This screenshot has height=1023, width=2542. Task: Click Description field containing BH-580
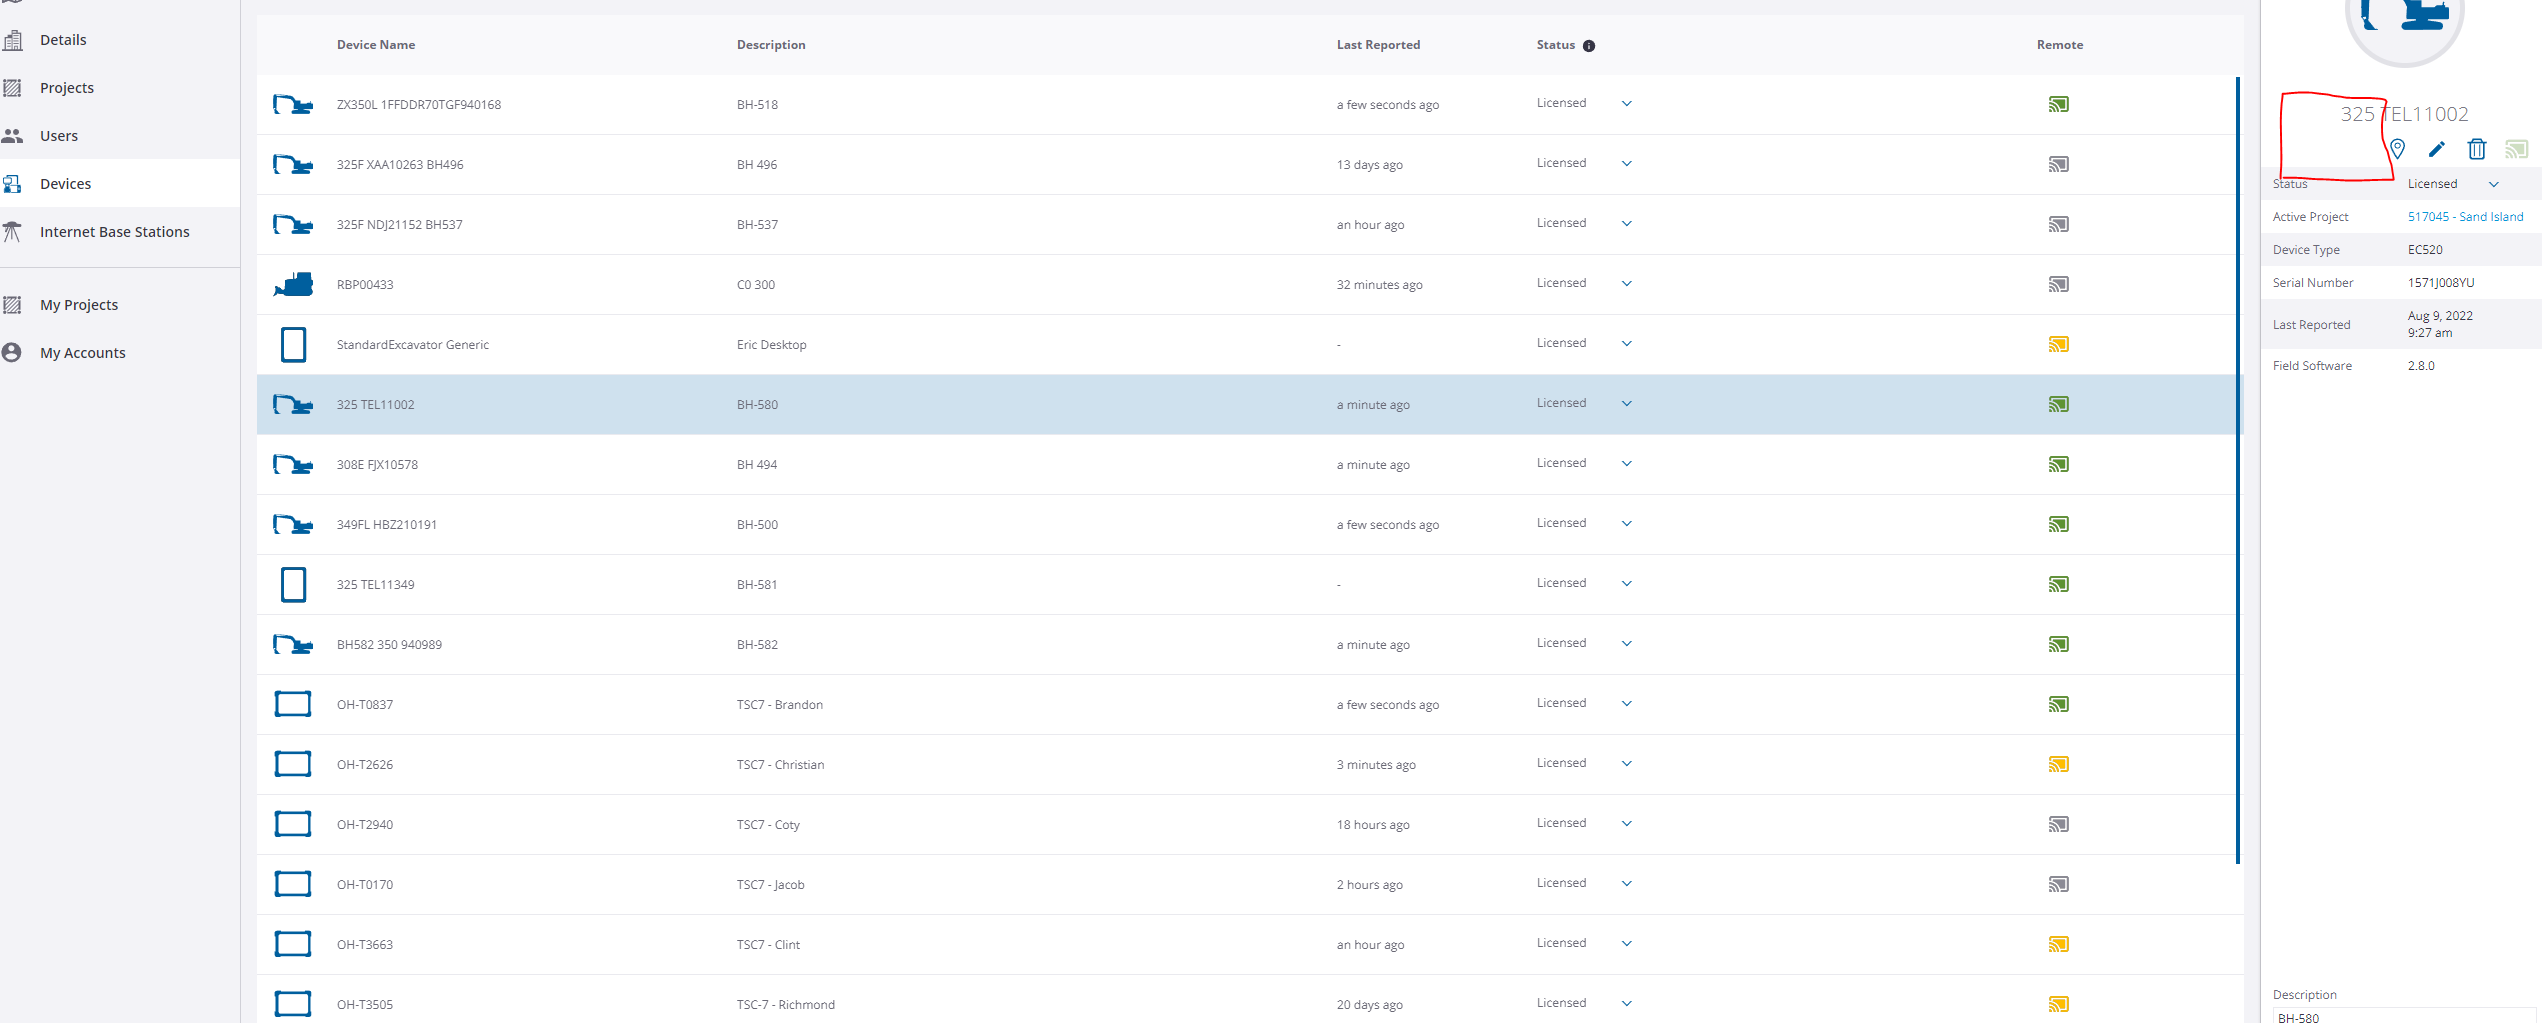pyautogui.click(x=2404, y=1016)
